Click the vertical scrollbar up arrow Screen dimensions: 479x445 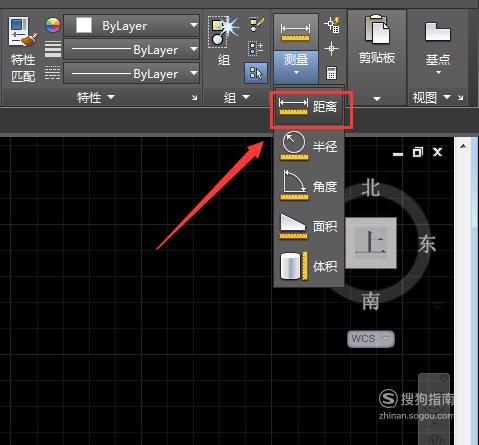(463, 146)
